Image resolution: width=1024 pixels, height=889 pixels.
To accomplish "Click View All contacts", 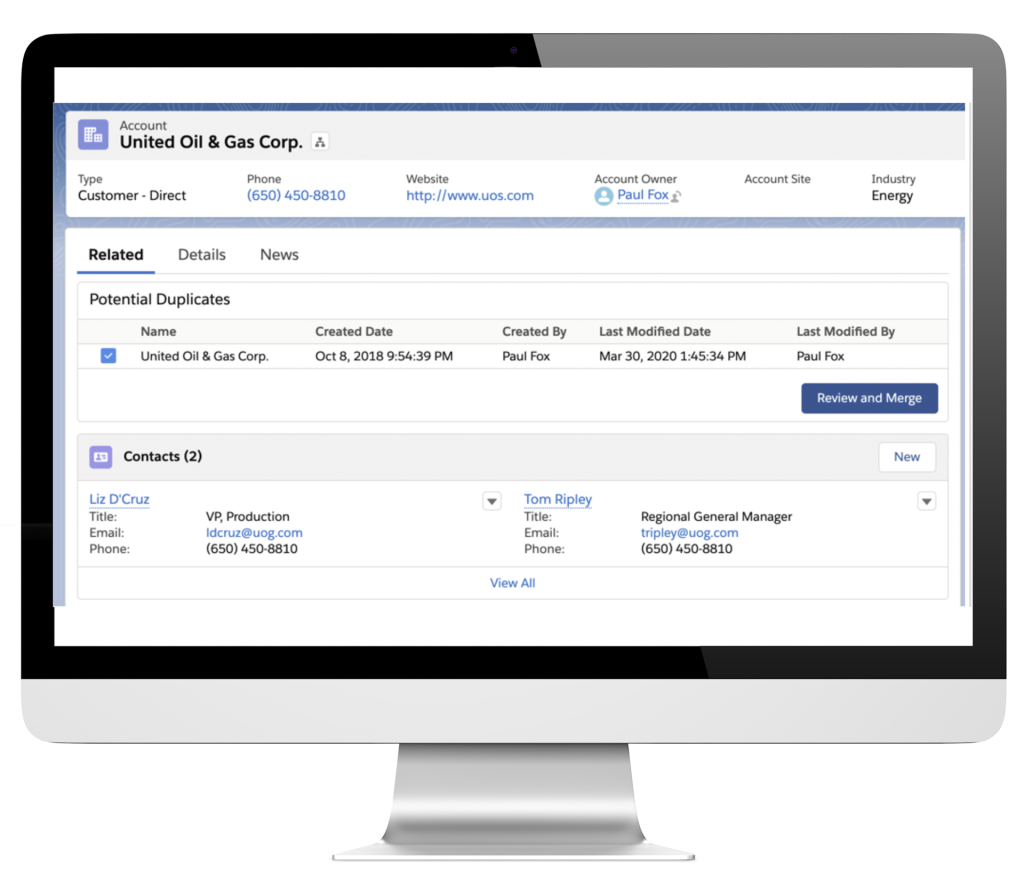I will 512,583.
